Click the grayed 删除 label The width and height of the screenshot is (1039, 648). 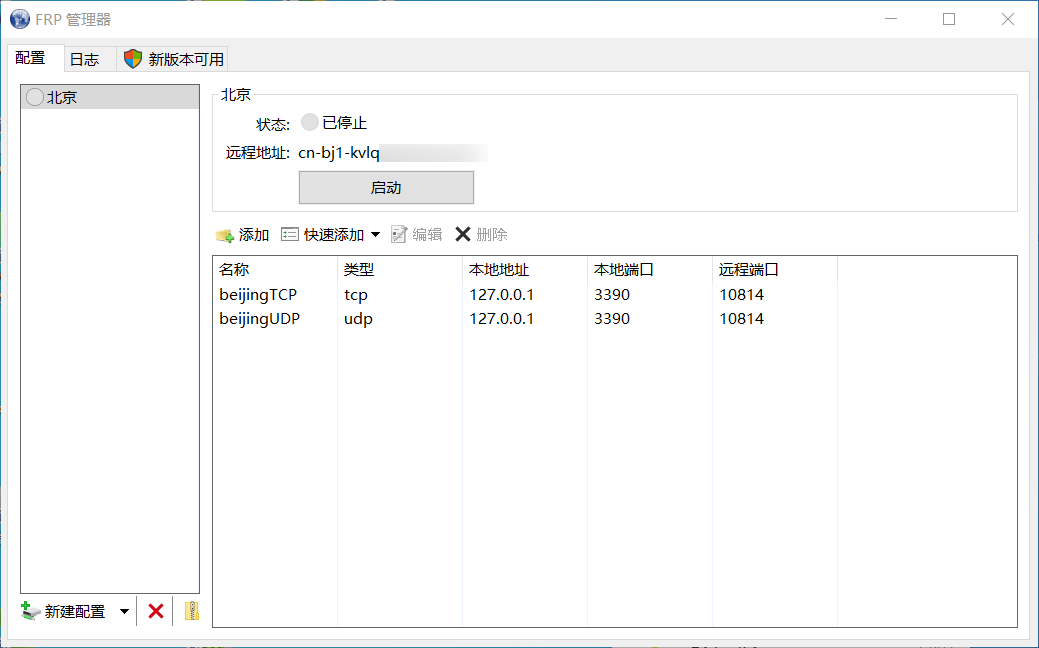click(488, 234)
